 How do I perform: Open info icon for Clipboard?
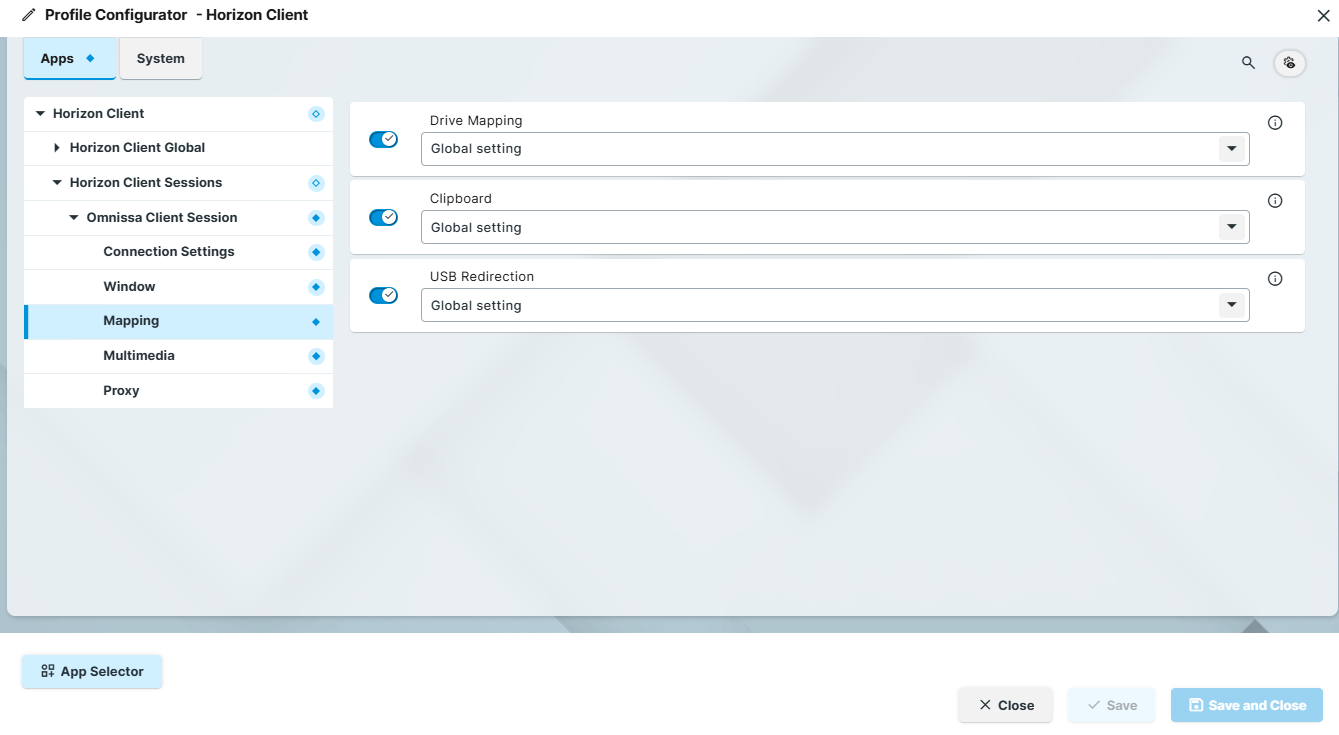1275,201
